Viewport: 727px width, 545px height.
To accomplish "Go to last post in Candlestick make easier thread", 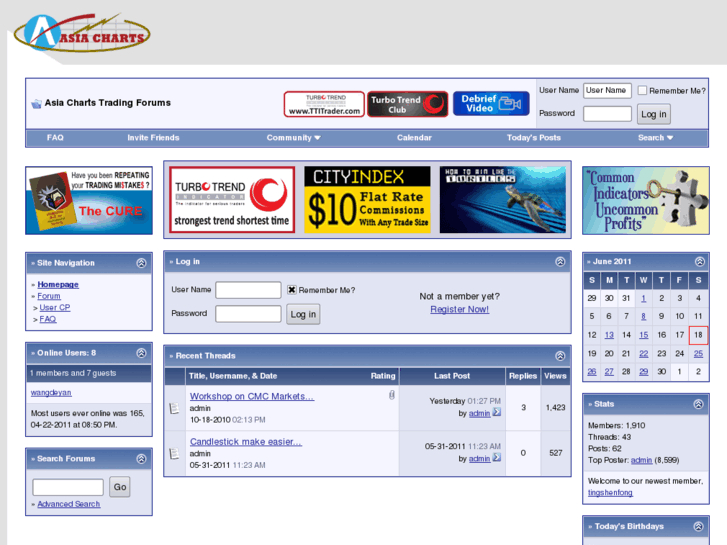I will tap(497, 458).
